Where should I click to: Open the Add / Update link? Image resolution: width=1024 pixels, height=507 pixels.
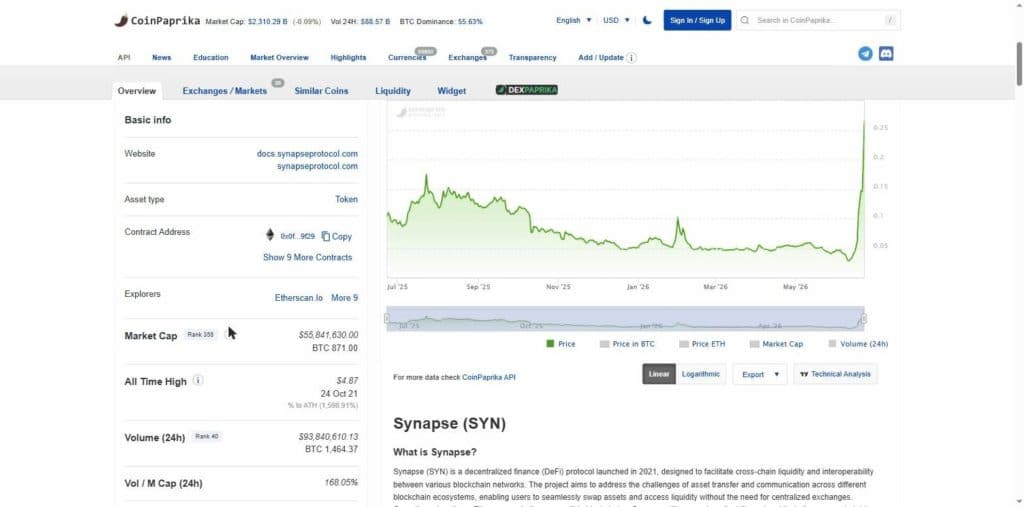[601, 57]
